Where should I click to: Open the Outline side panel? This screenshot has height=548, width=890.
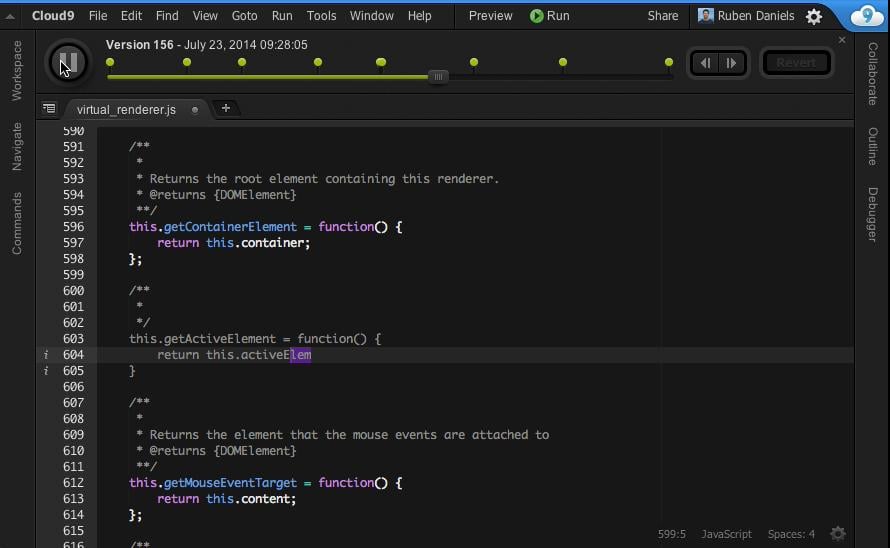[872, 147]
